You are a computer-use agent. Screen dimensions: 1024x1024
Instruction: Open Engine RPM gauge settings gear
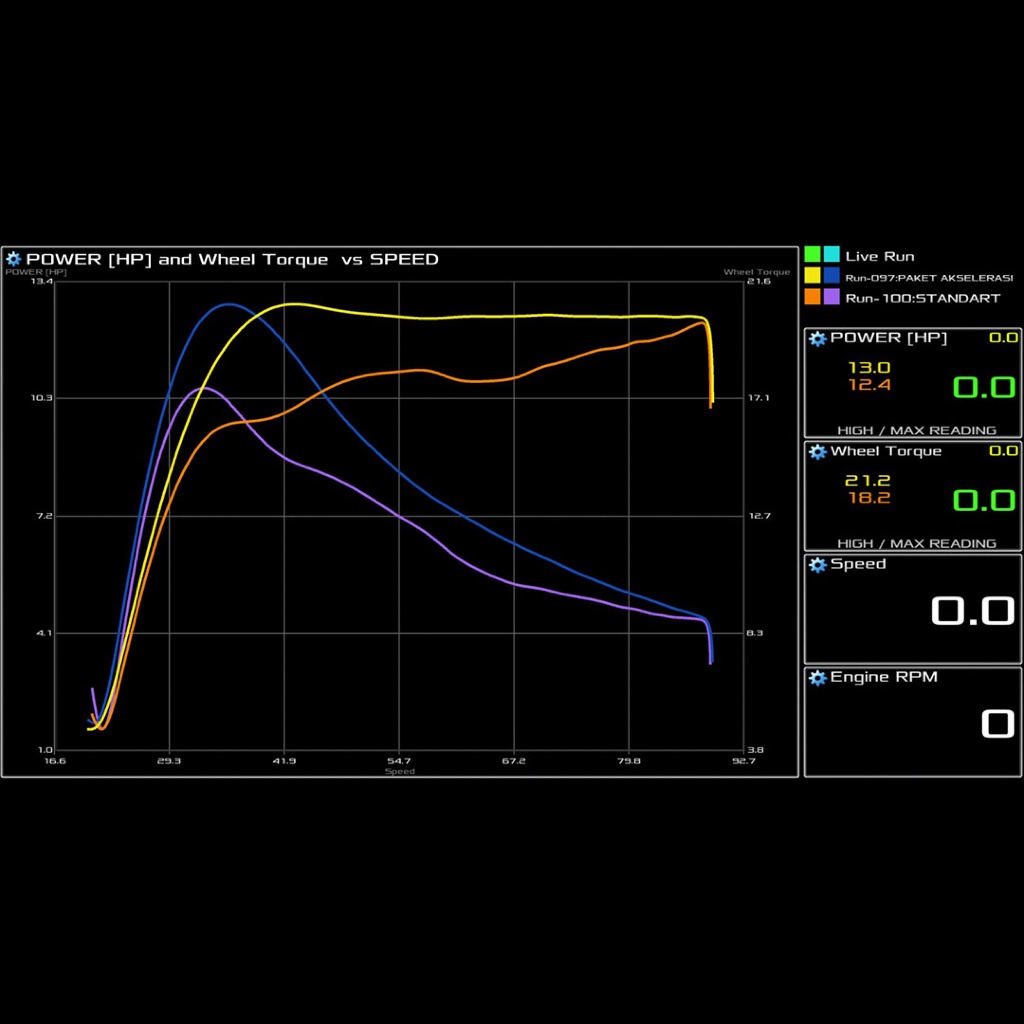817,678
